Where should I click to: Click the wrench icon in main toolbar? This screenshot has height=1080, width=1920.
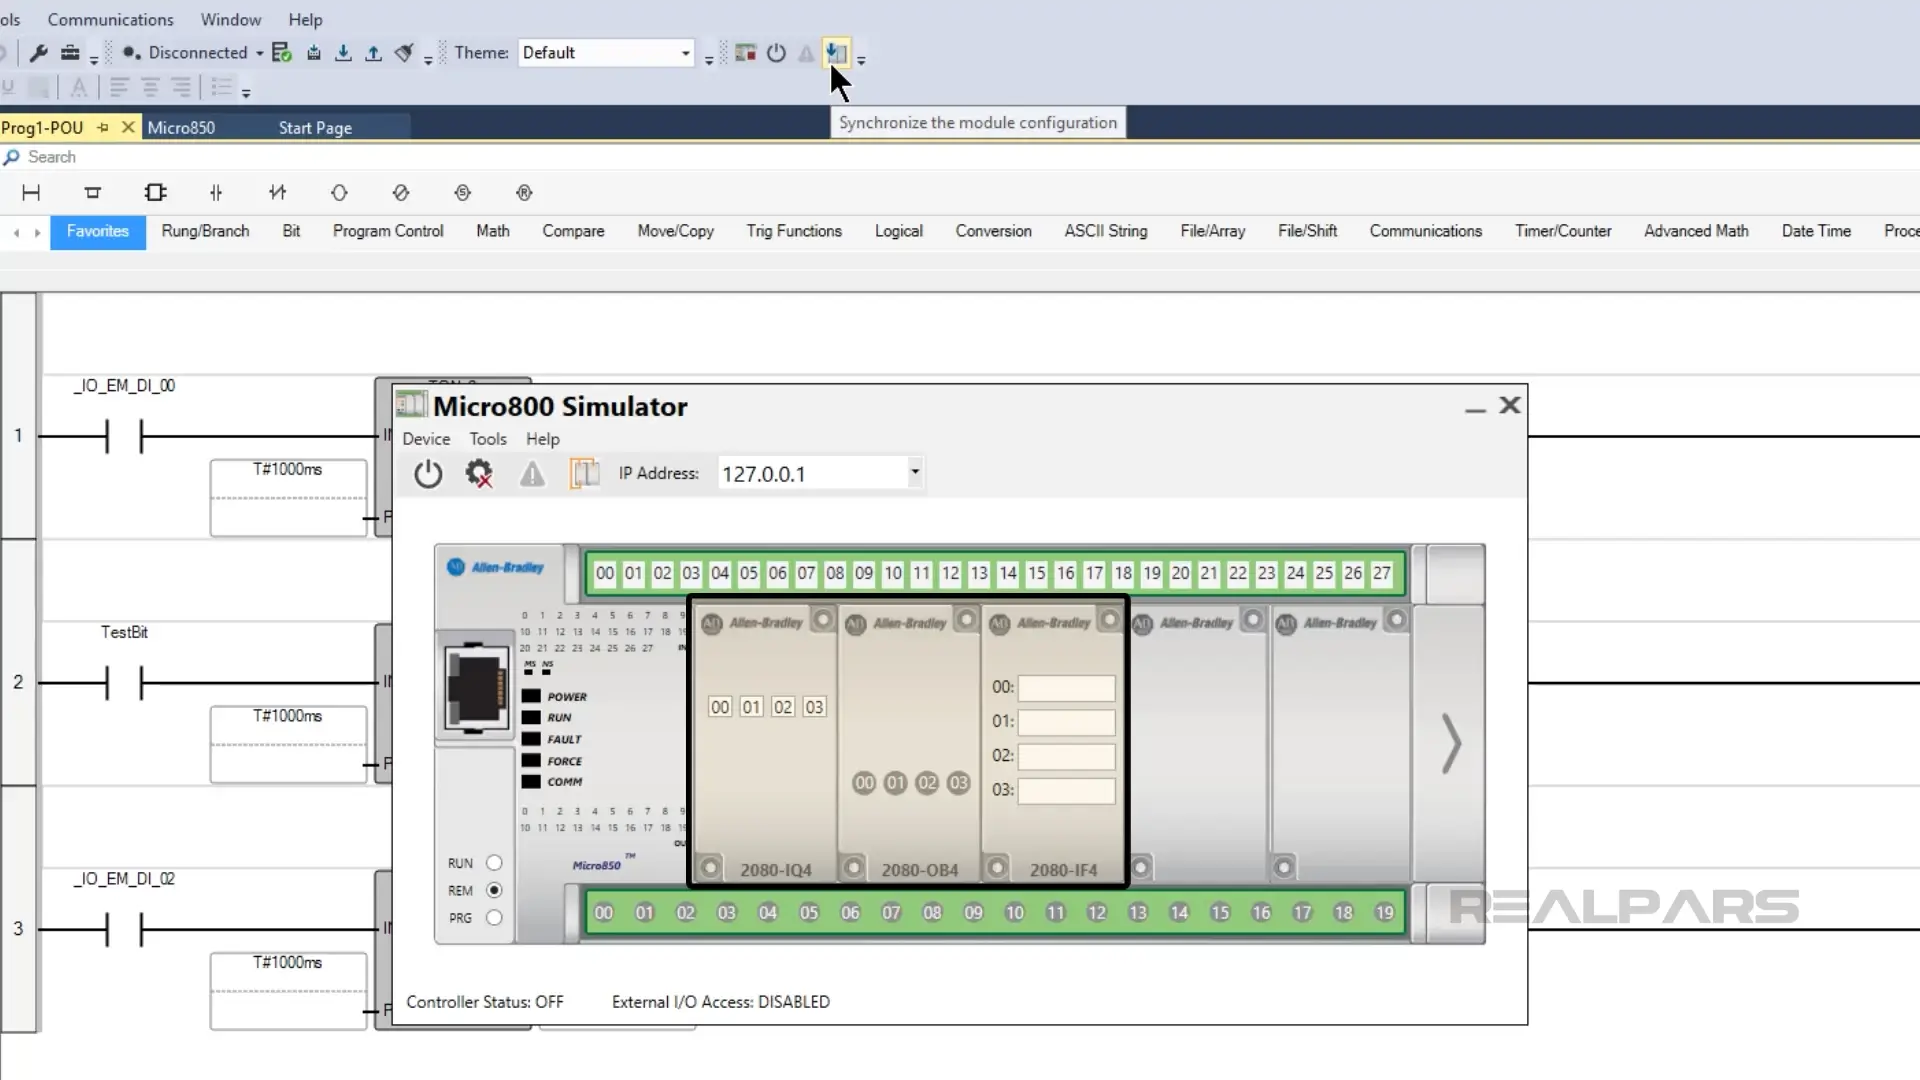(x=39, y=53)
